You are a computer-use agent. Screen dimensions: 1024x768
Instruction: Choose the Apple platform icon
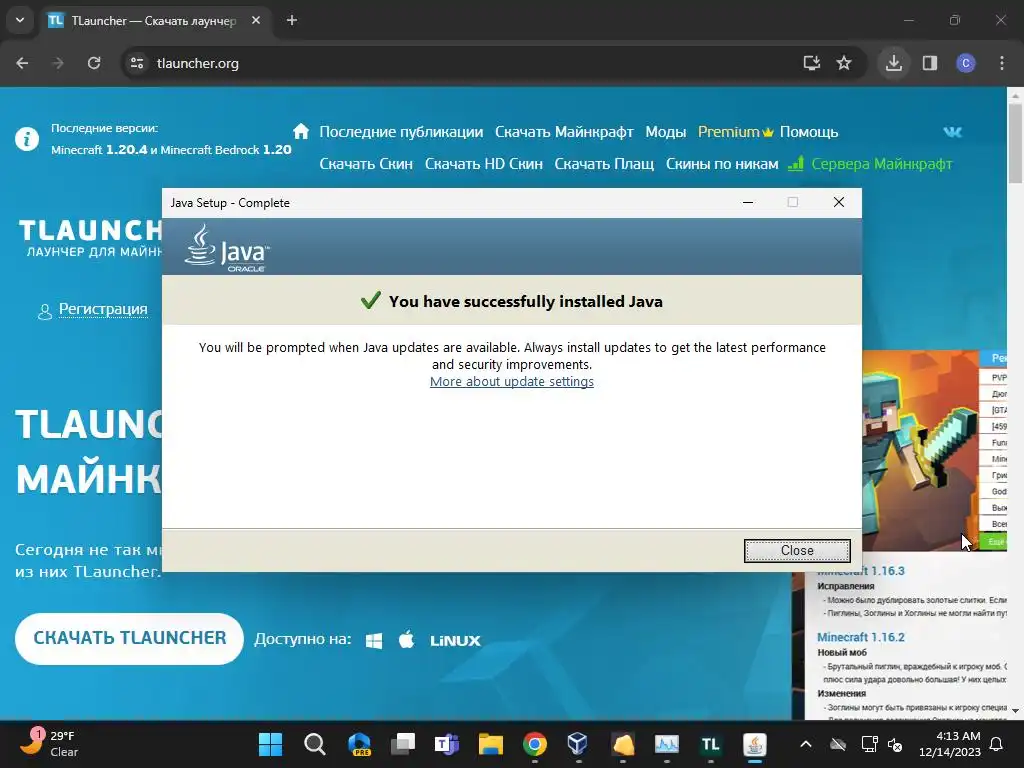[x=406, y=639]
